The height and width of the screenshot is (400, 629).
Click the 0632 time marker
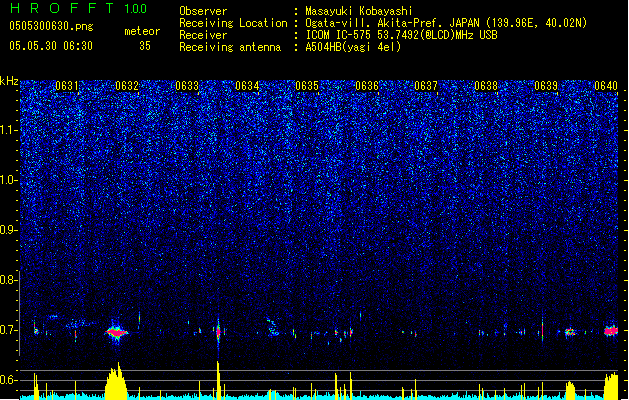127,86
